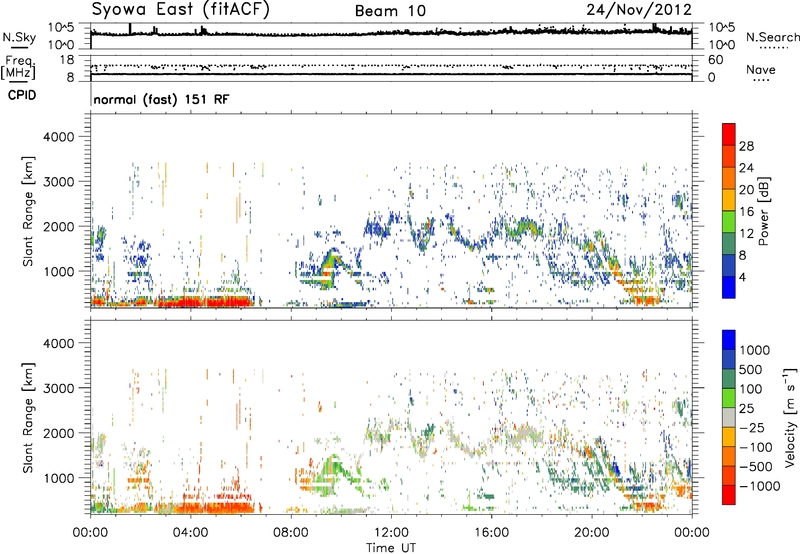Screen dimensions: 800x554
Task: Select the 'N.Sky' legend label
Action: point(19,38)
